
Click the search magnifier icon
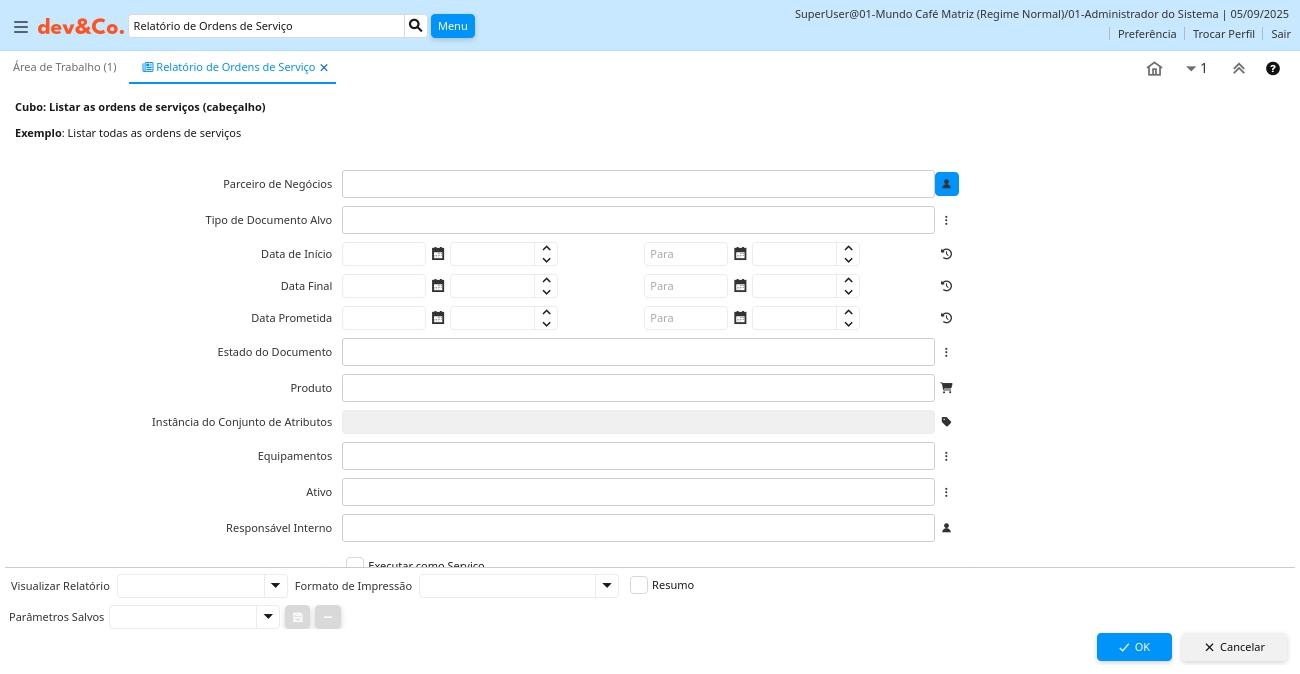(416, 26)
